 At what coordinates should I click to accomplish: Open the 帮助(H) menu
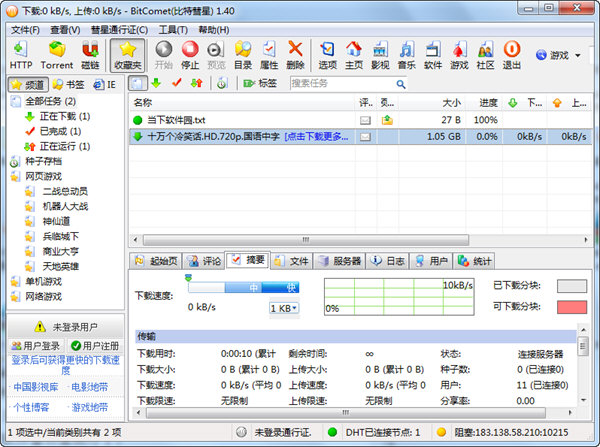214,30
